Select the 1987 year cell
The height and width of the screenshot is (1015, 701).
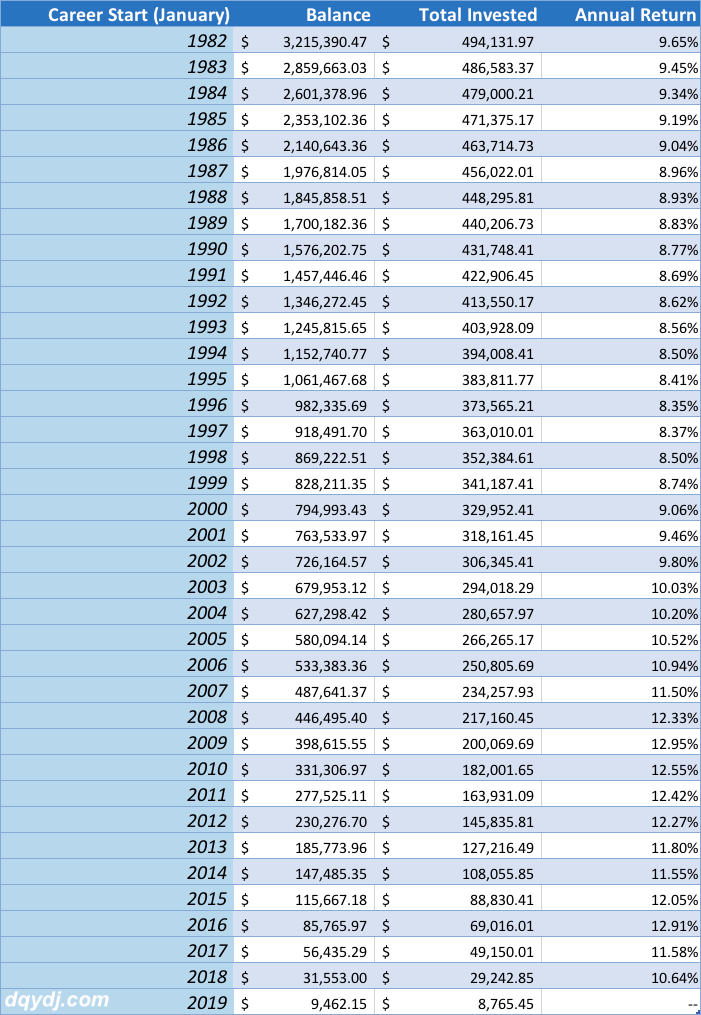[x=117, y=171]
